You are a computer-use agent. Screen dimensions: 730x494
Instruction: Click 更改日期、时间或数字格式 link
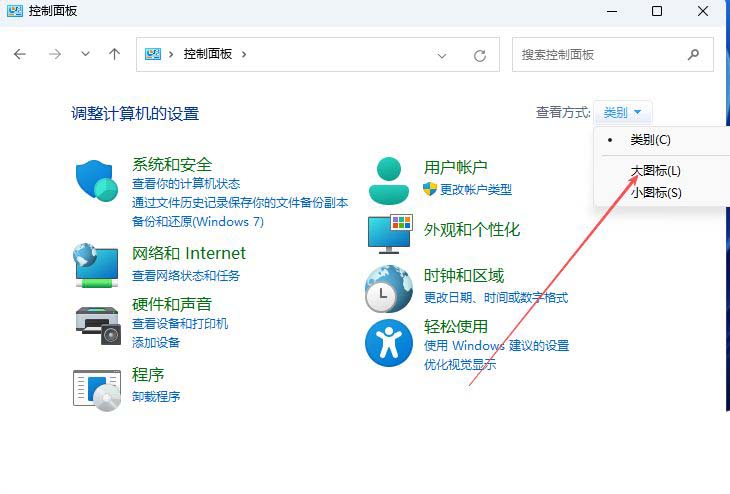tap(496, 298)
